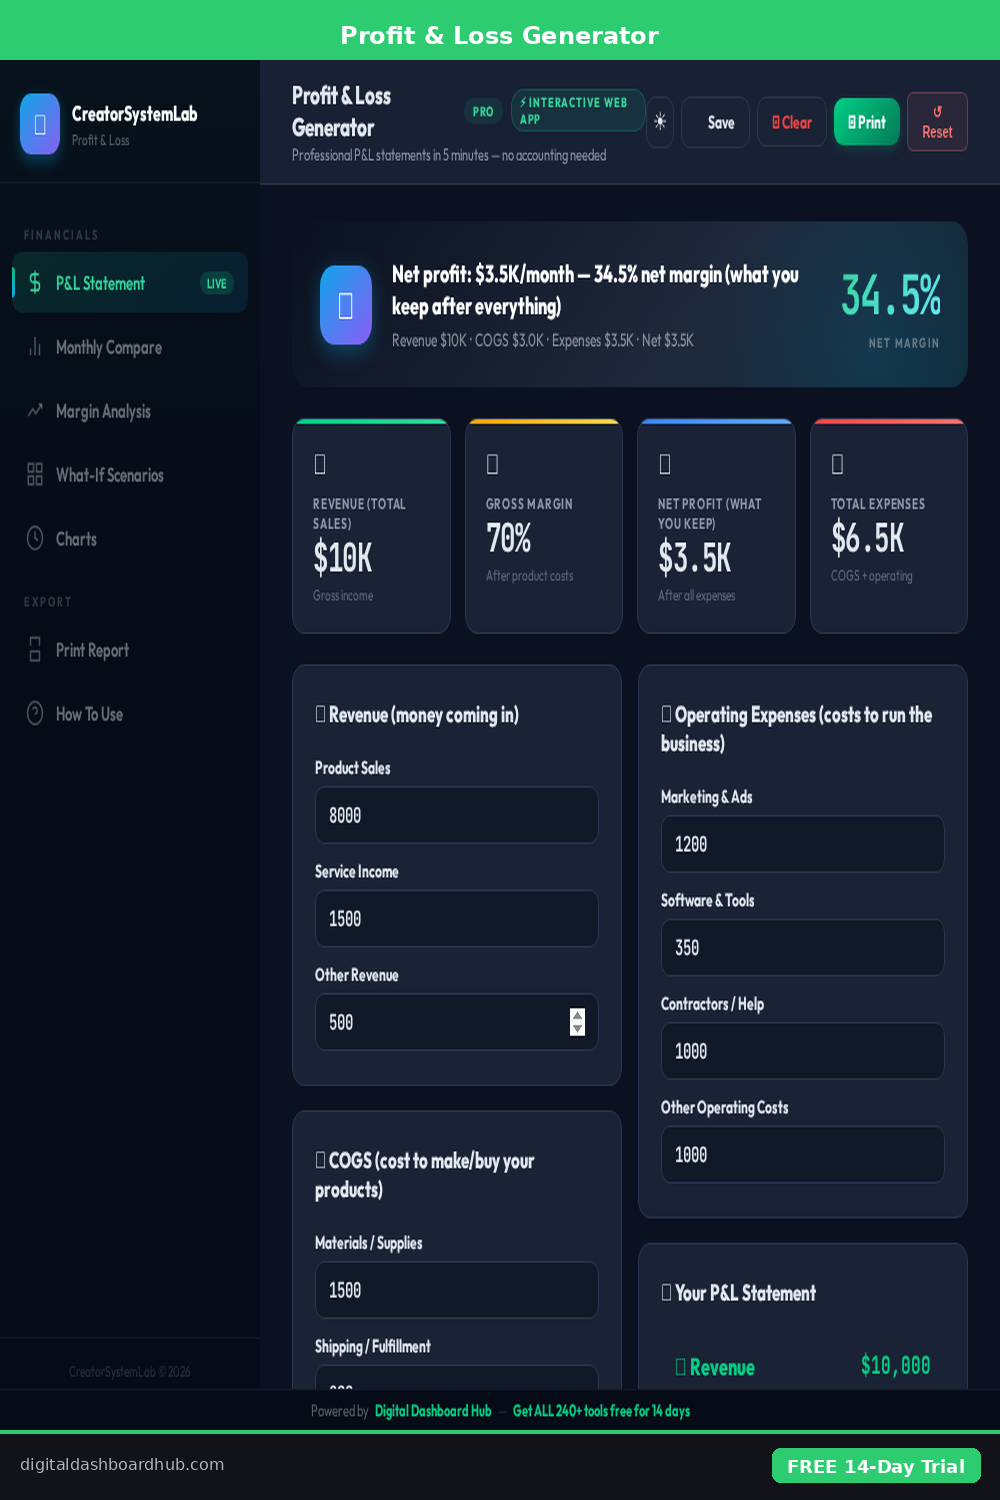Click the Product Sales input field
Image resolution: width=1000 pixels, height=1500 pixels.
pos(456,815)
